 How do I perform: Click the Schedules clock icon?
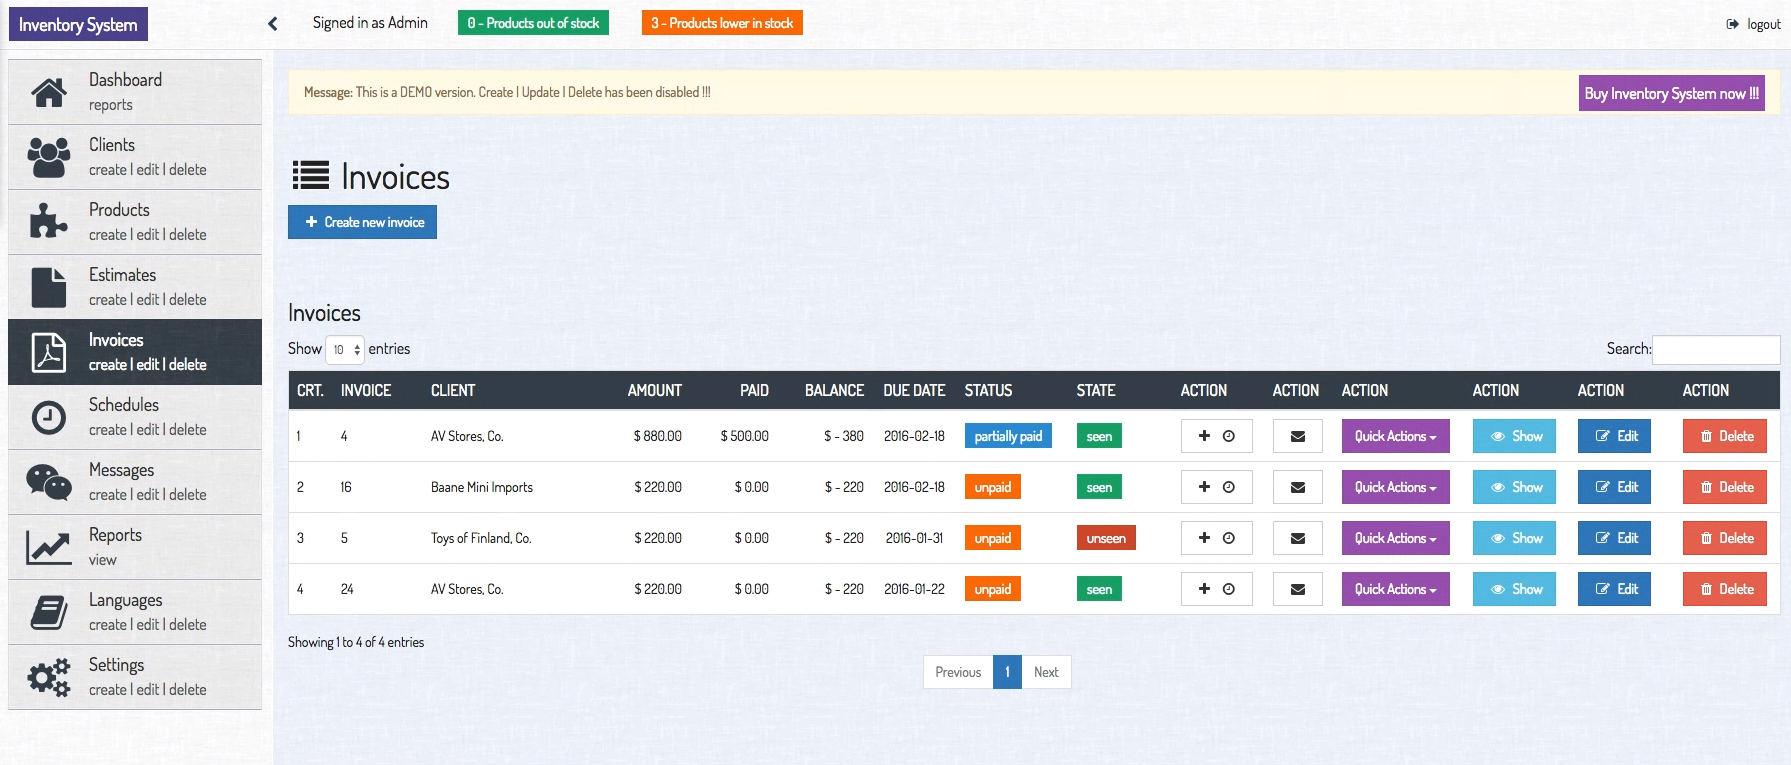(x=48, y=417)
